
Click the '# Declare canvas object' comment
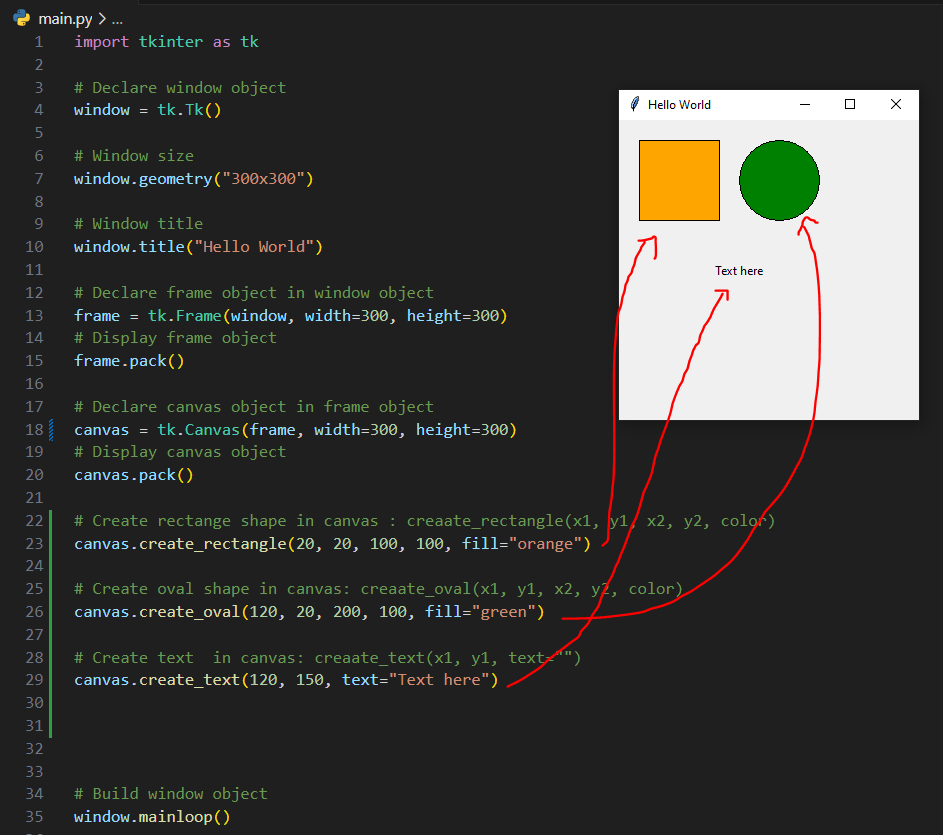(x=254, y=407)
